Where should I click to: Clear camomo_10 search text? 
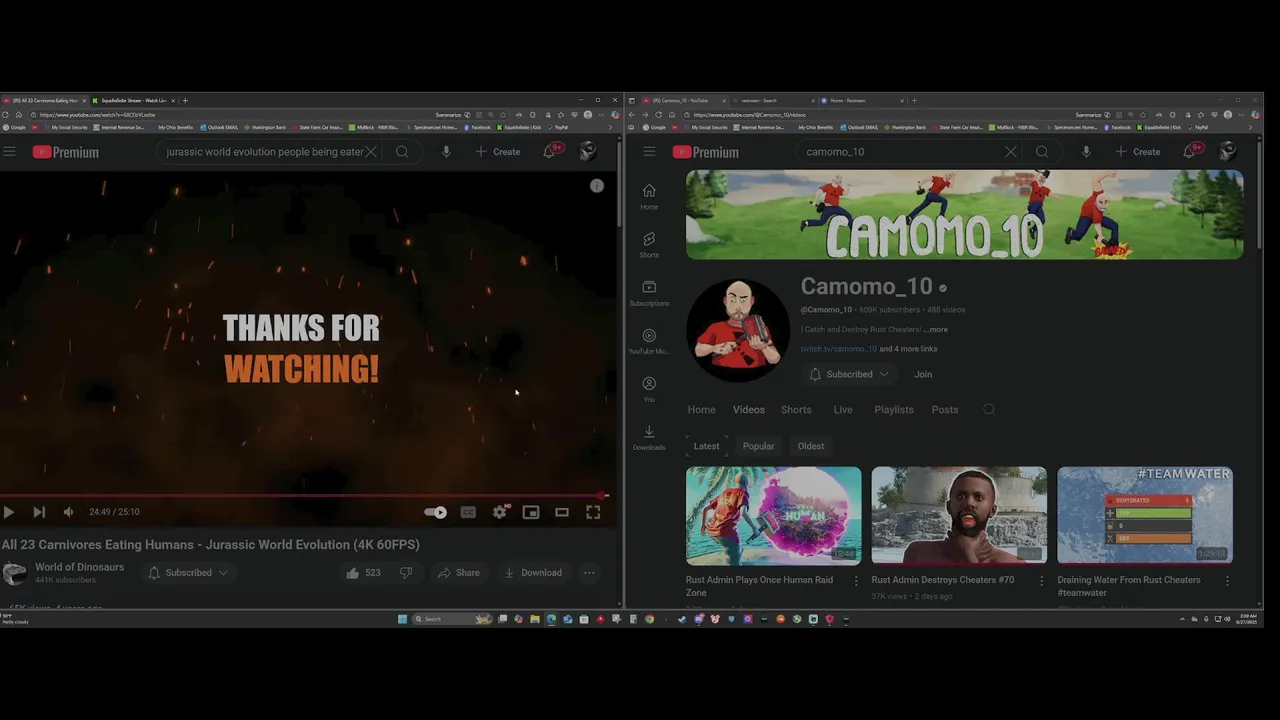(x=1011, y=152)
